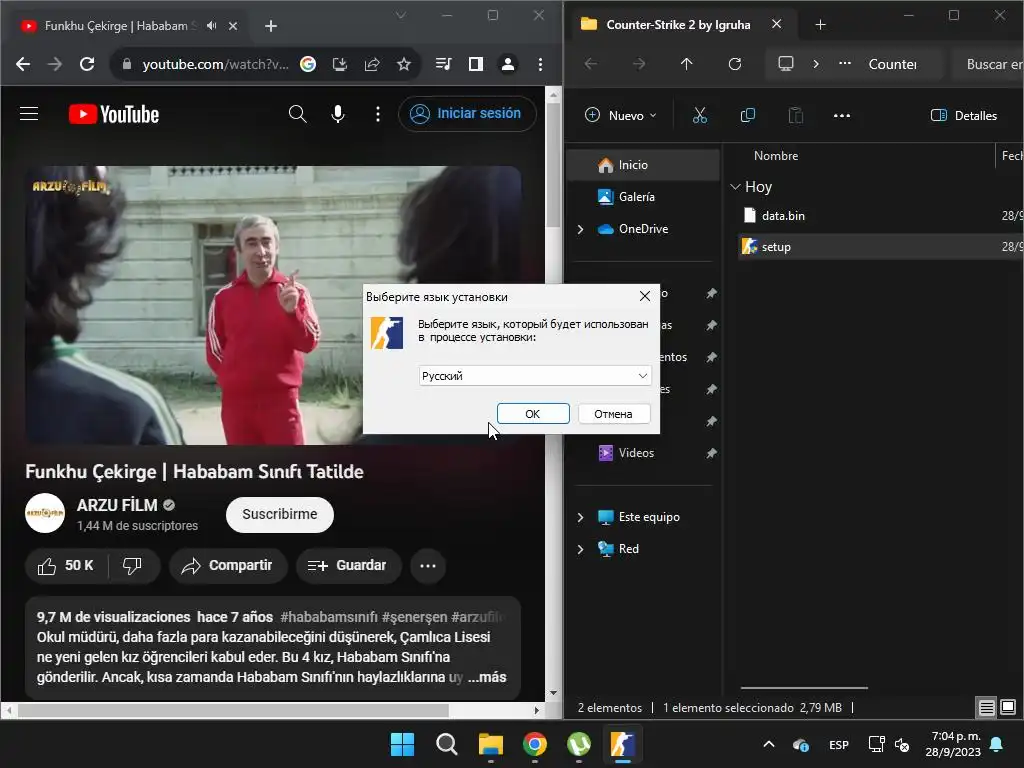1024x768 pixels.
Task: Show hidden system tray icons
Action: pos(769,744)
